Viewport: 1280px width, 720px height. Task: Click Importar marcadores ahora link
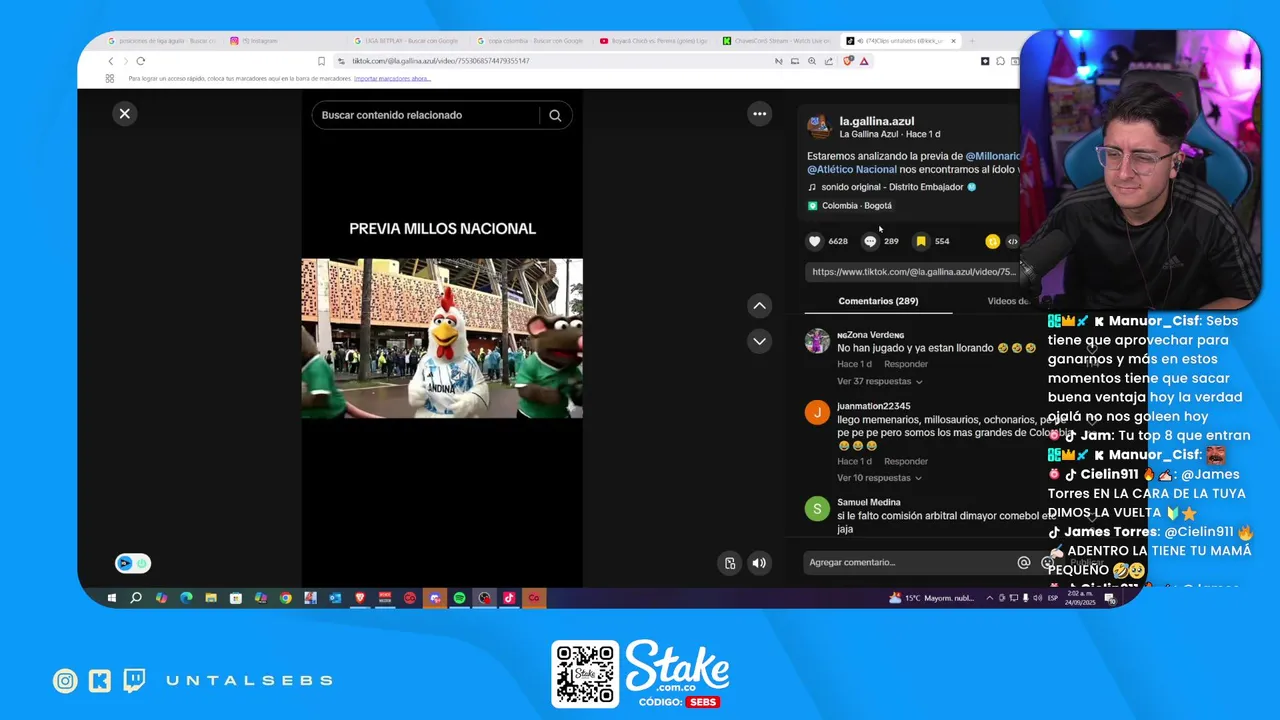[392, 78]
